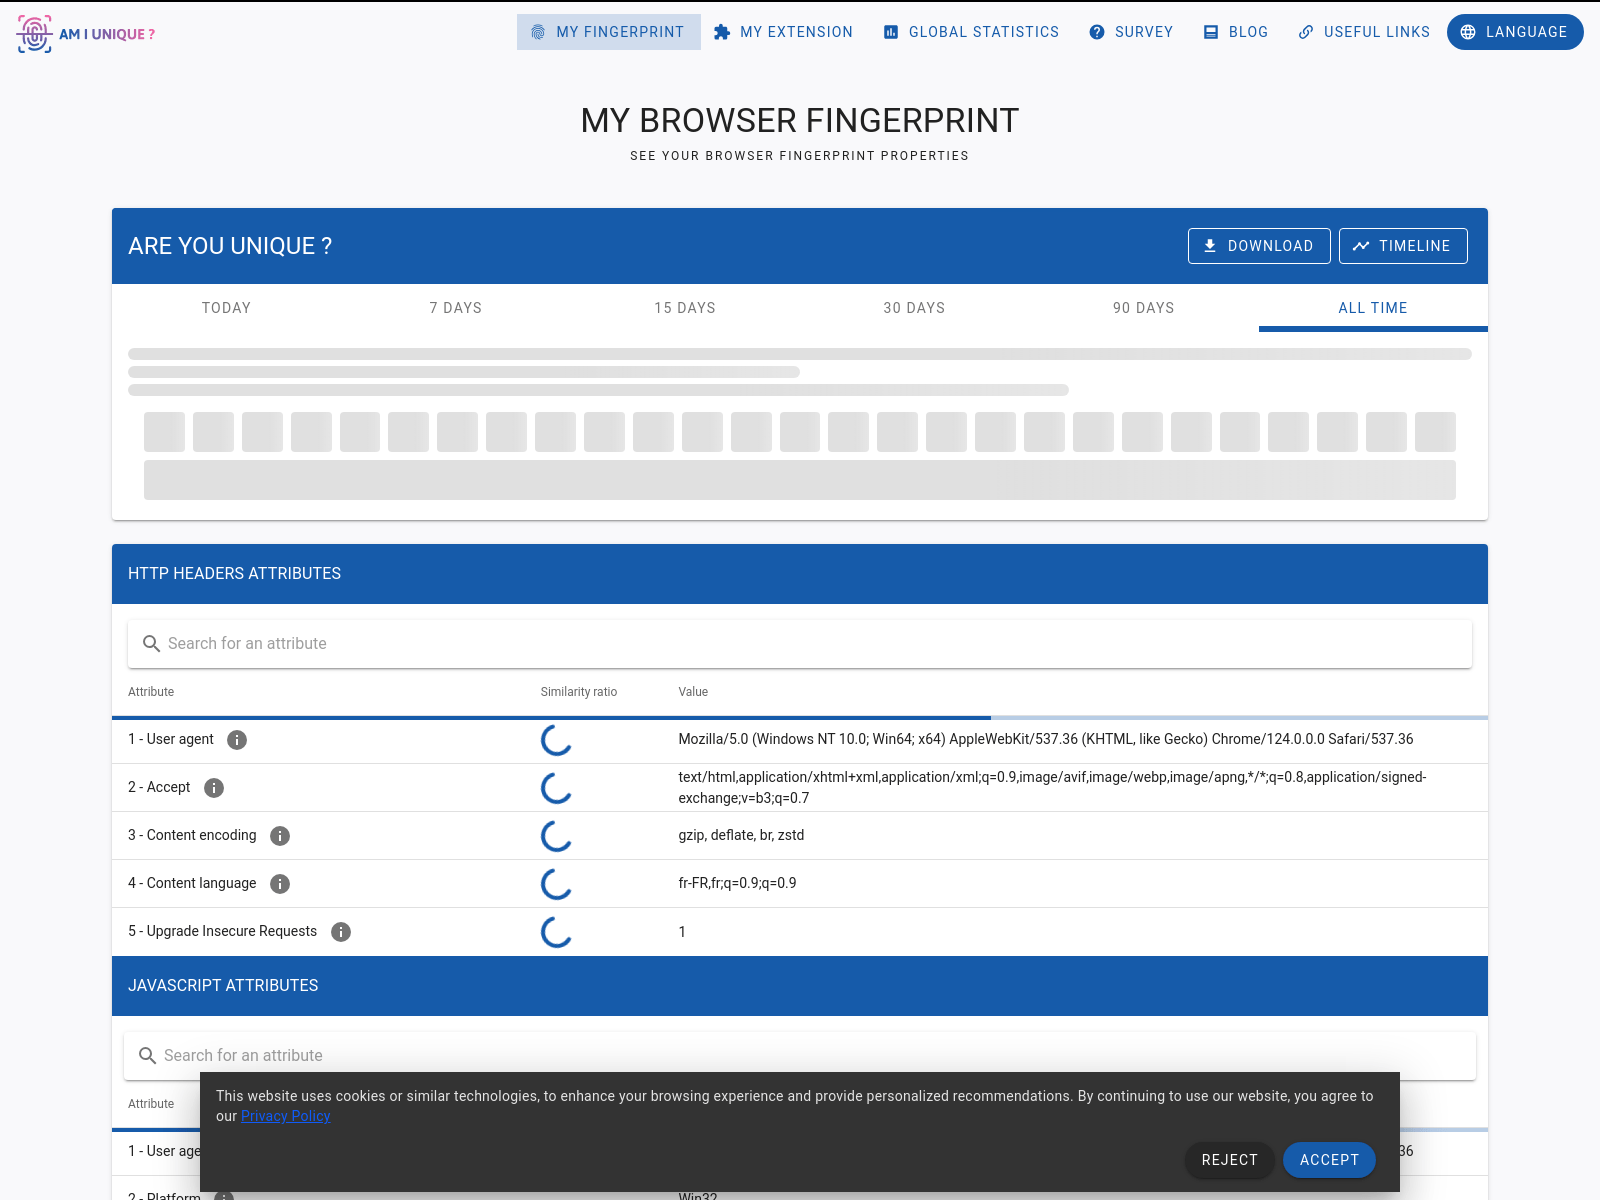Screen dimensions: 1600x1200
Task: Select the '3 - Content encoding' row label
Action: 192,835
